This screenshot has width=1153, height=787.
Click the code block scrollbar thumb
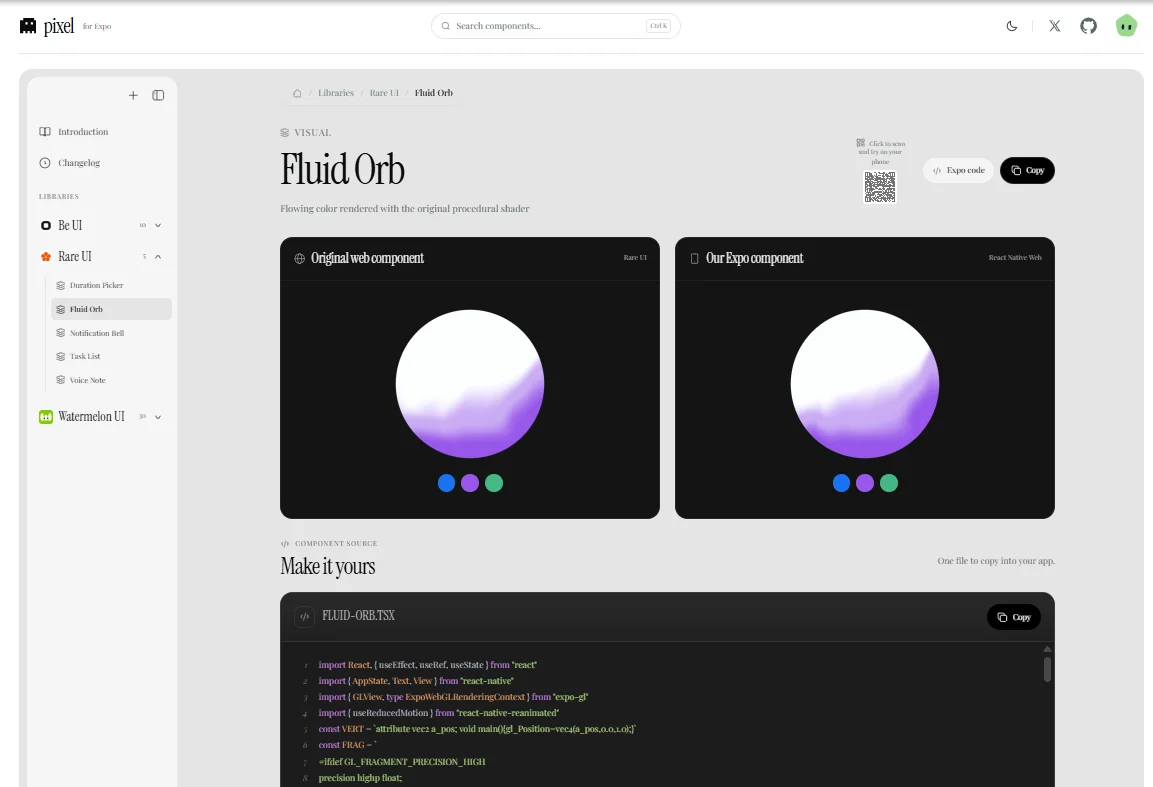pyautogui.click(x=1047, y=669)
